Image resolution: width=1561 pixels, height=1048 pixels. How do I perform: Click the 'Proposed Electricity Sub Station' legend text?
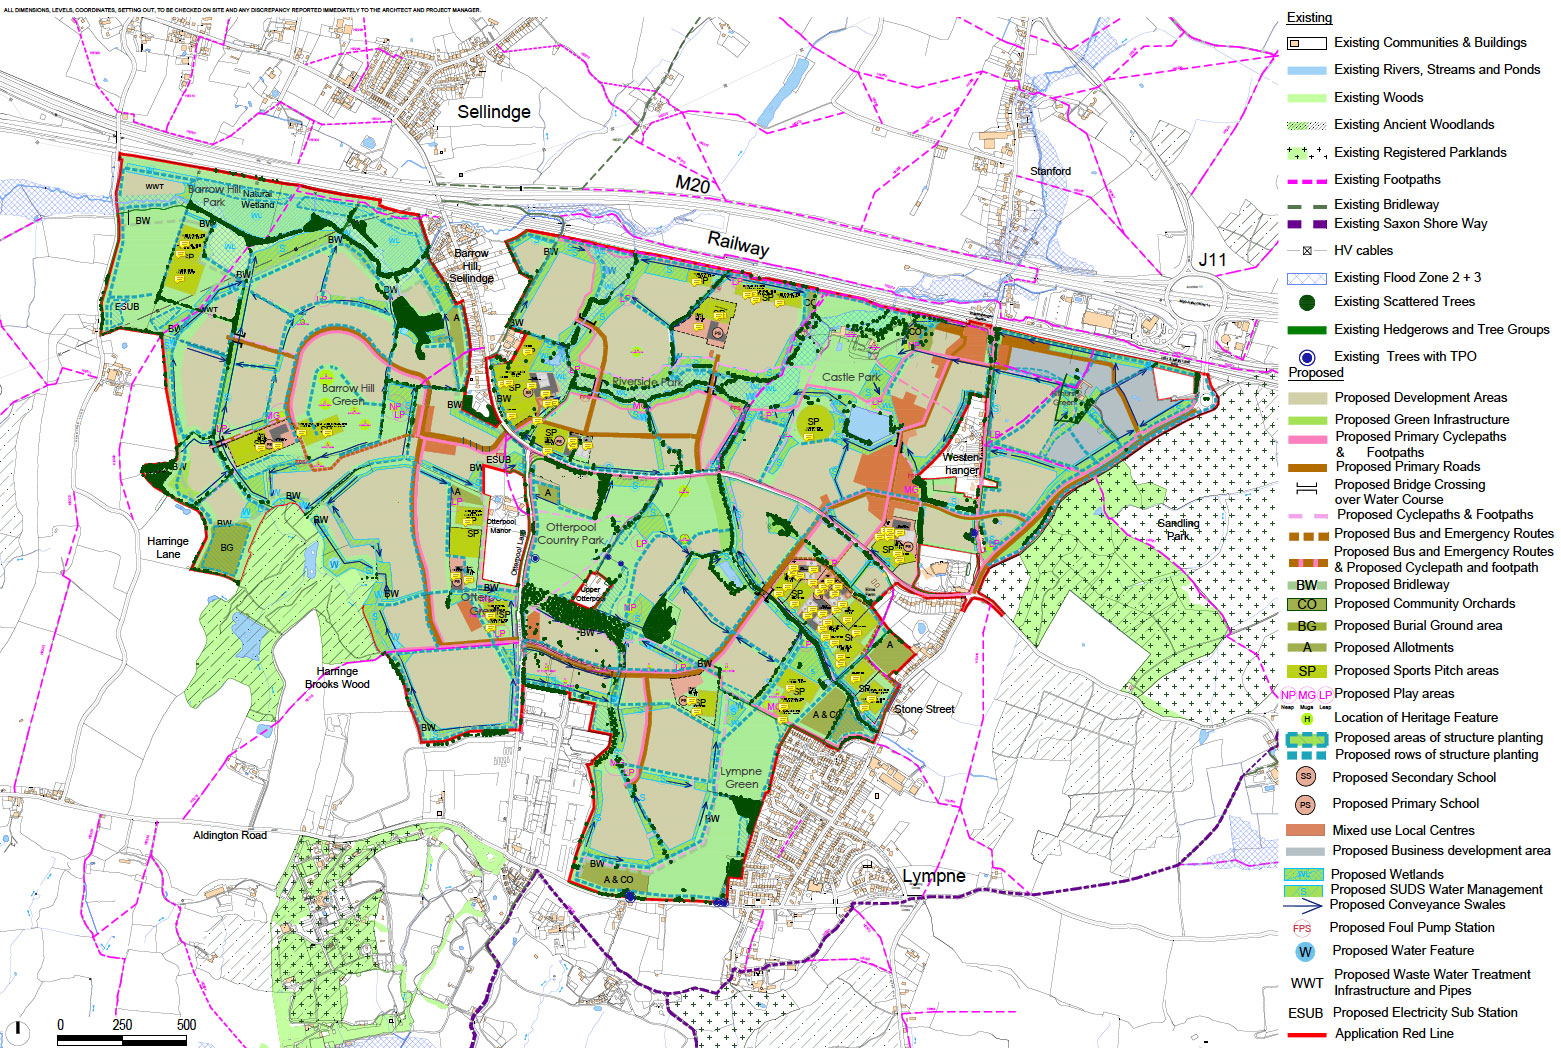(1425, 1012)
